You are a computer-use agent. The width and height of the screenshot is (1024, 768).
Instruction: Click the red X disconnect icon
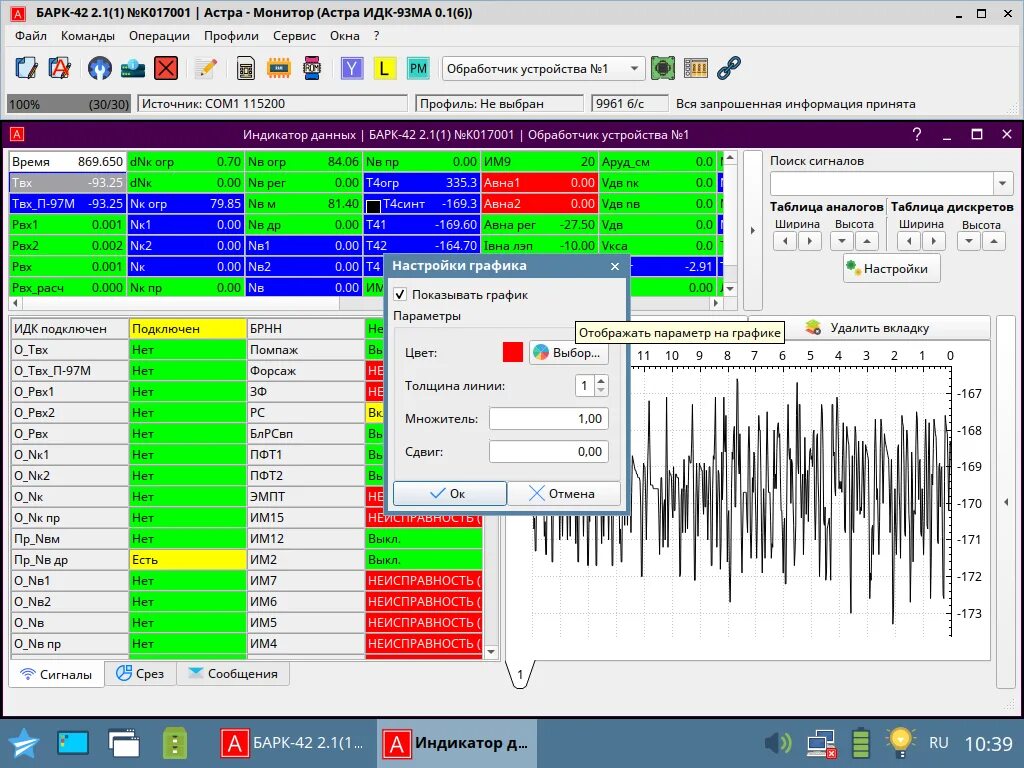tap(166, 68)
